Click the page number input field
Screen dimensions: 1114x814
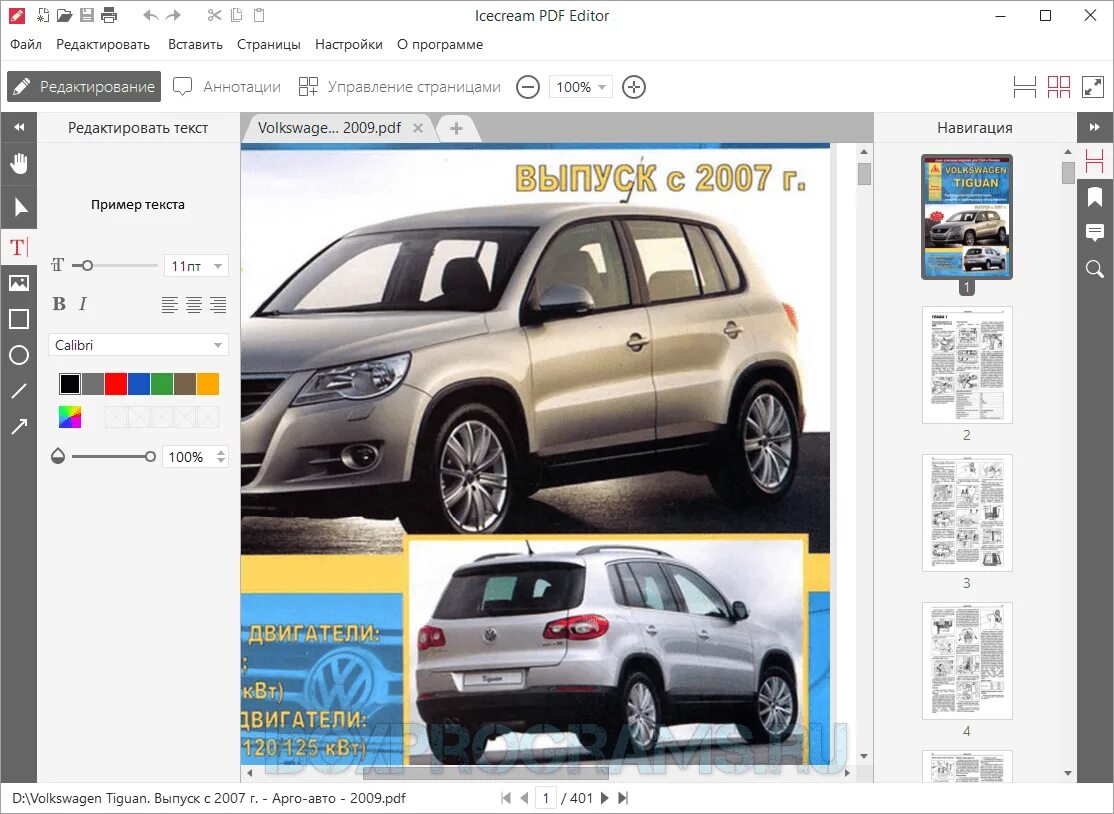[546, 798]
